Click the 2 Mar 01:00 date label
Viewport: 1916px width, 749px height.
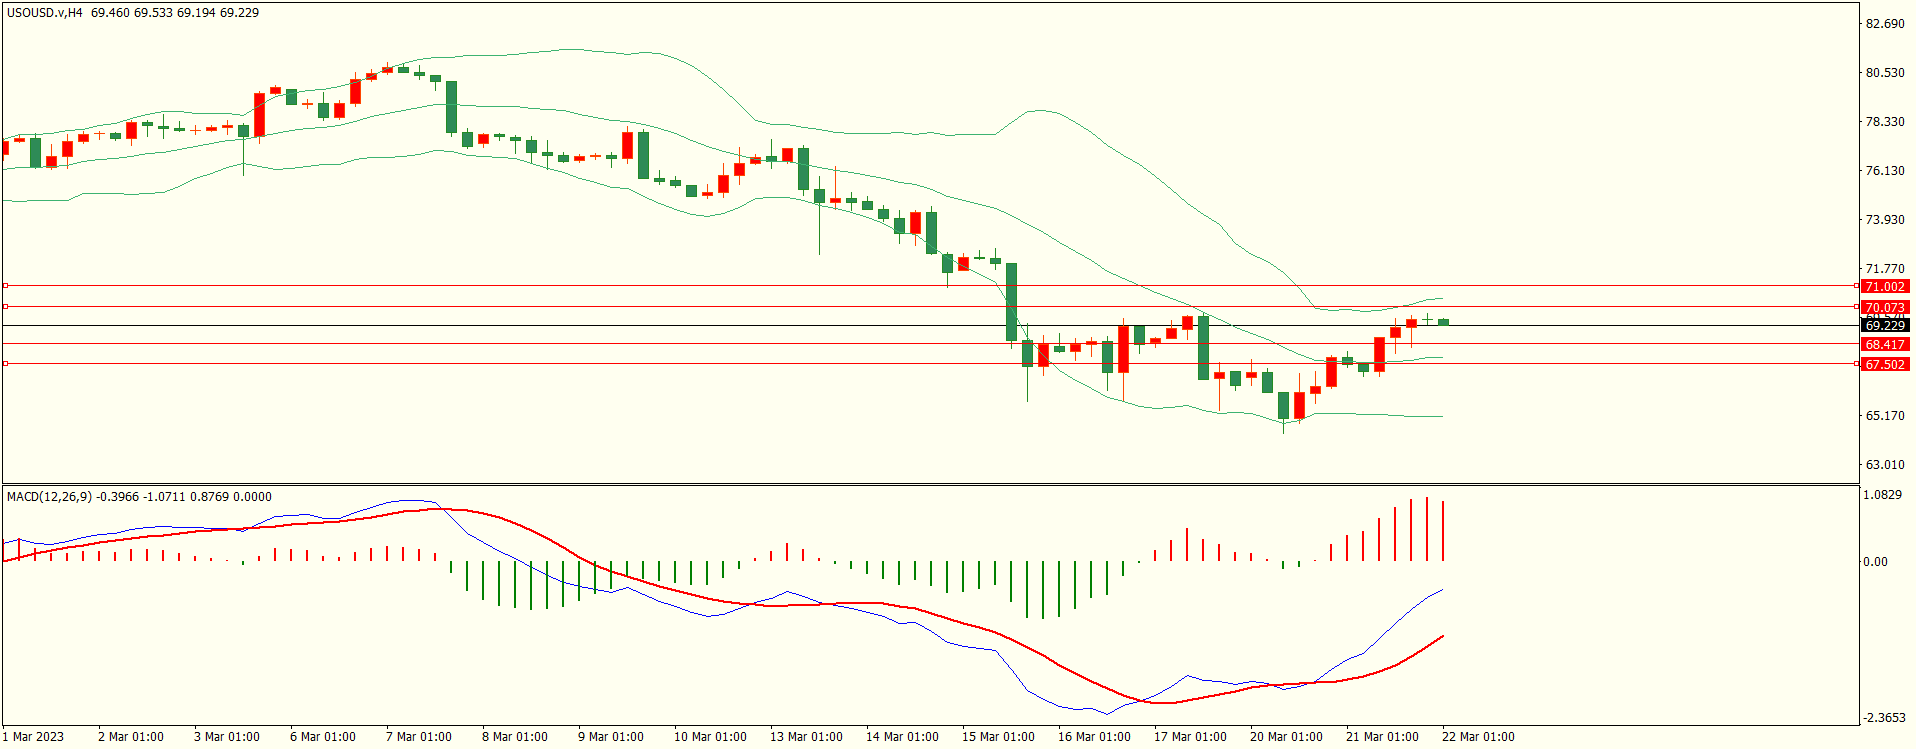coord(131,737)
